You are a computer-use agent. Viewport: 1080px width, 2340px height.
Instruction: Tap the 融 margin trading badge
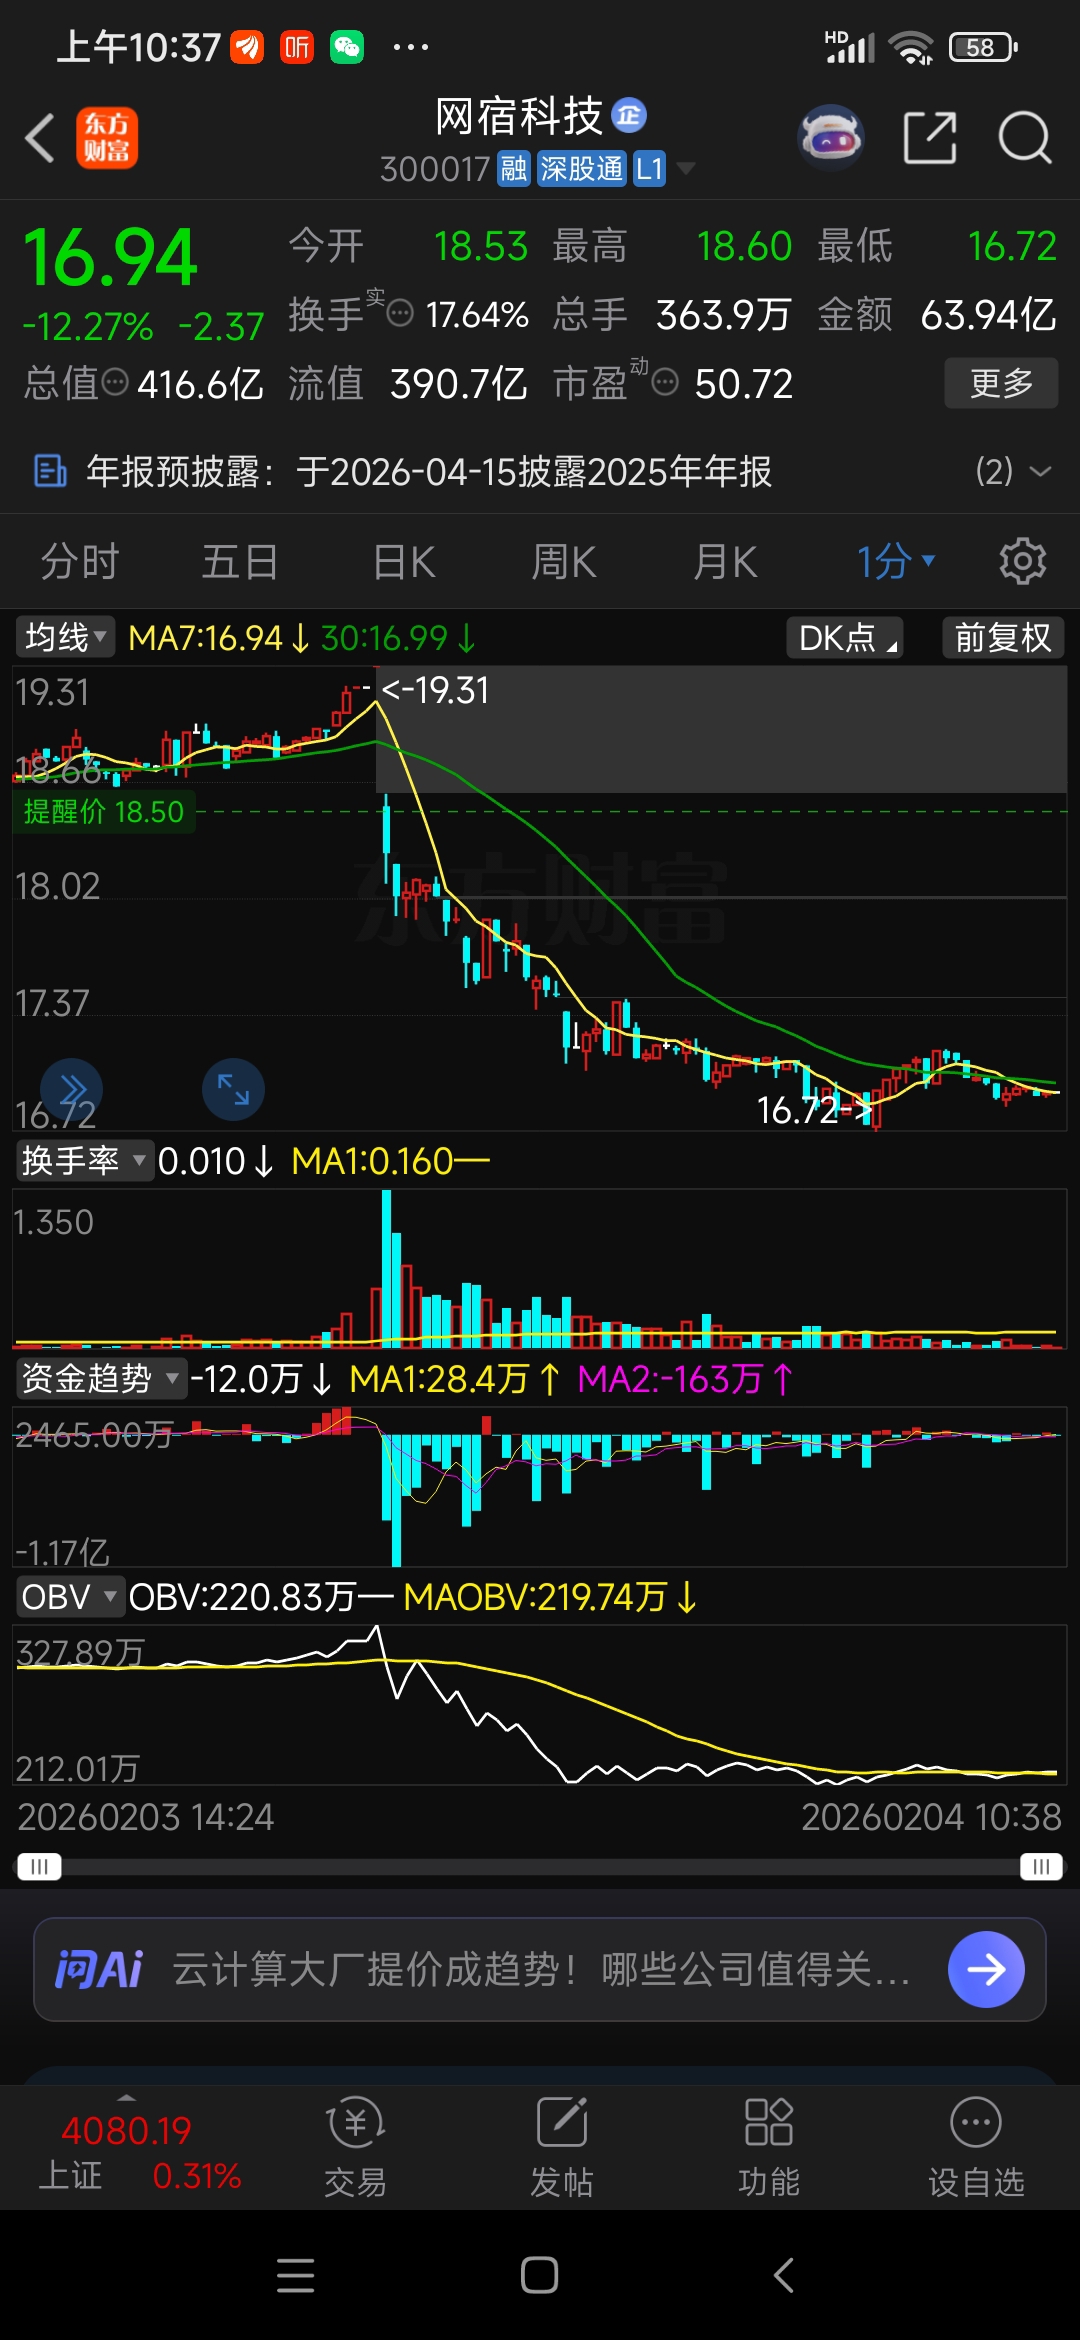[x=514, y=169]
